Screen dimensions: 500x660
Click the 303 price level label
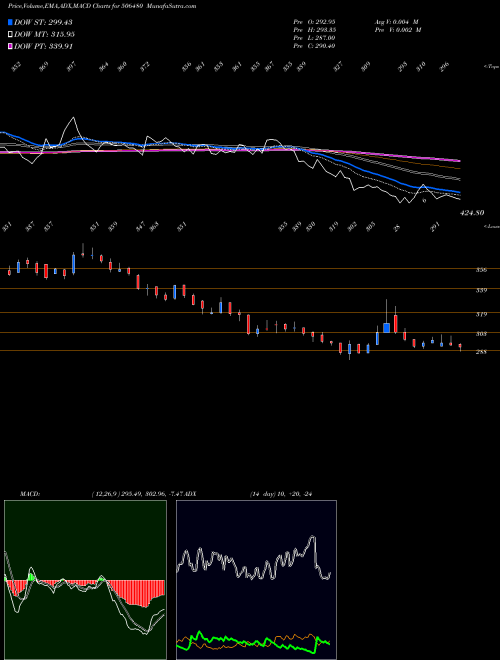point(481,334)
